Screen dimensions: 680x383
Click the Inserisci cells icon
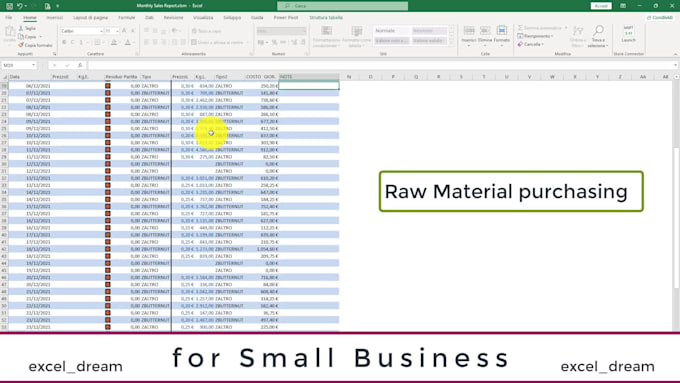pyautogui.click(x=469, y=30)
